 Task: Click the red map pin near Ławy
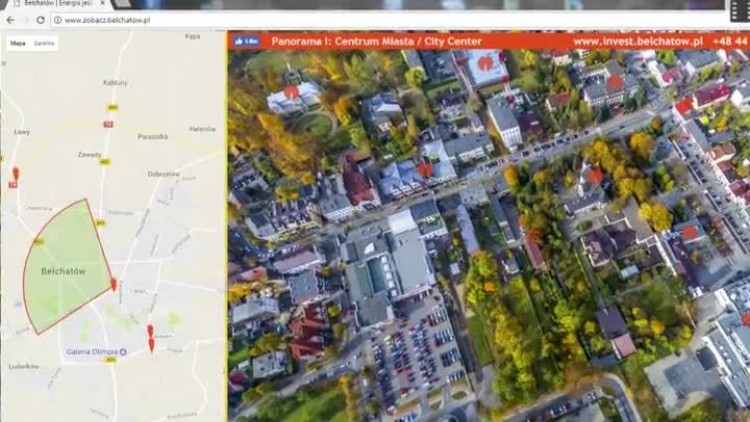pos(16,174)
